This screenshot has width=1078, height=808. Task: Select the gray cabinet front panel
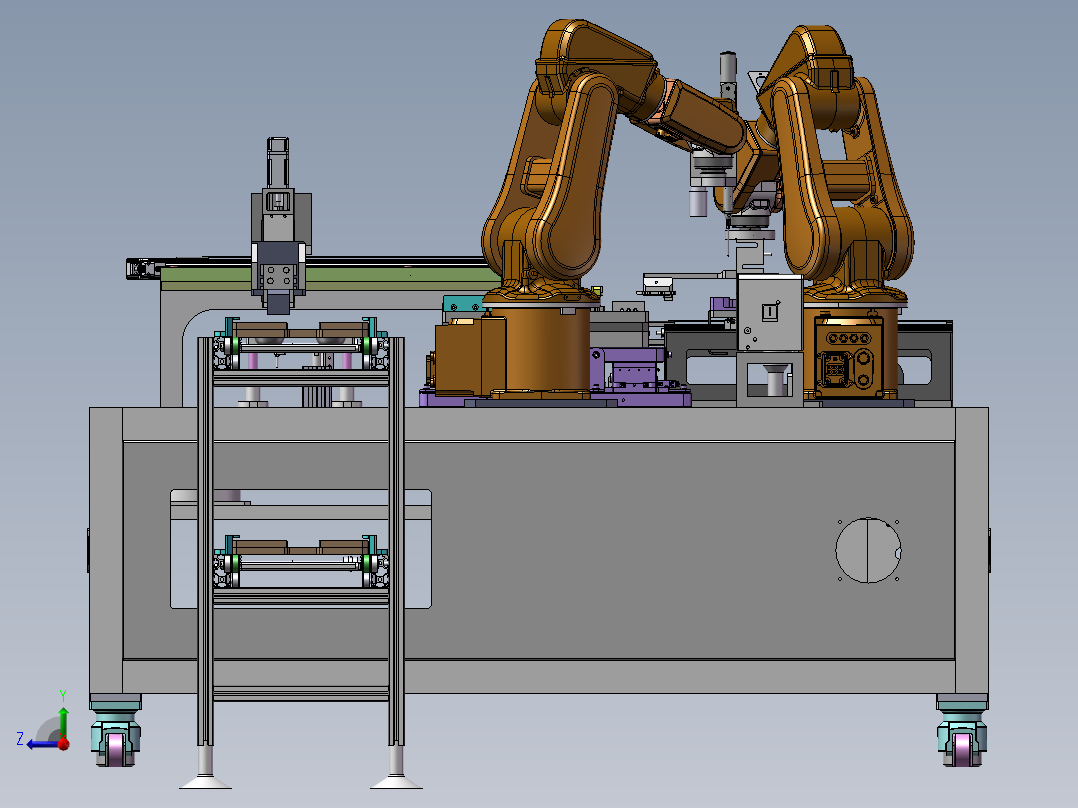(x=538, y=550)
